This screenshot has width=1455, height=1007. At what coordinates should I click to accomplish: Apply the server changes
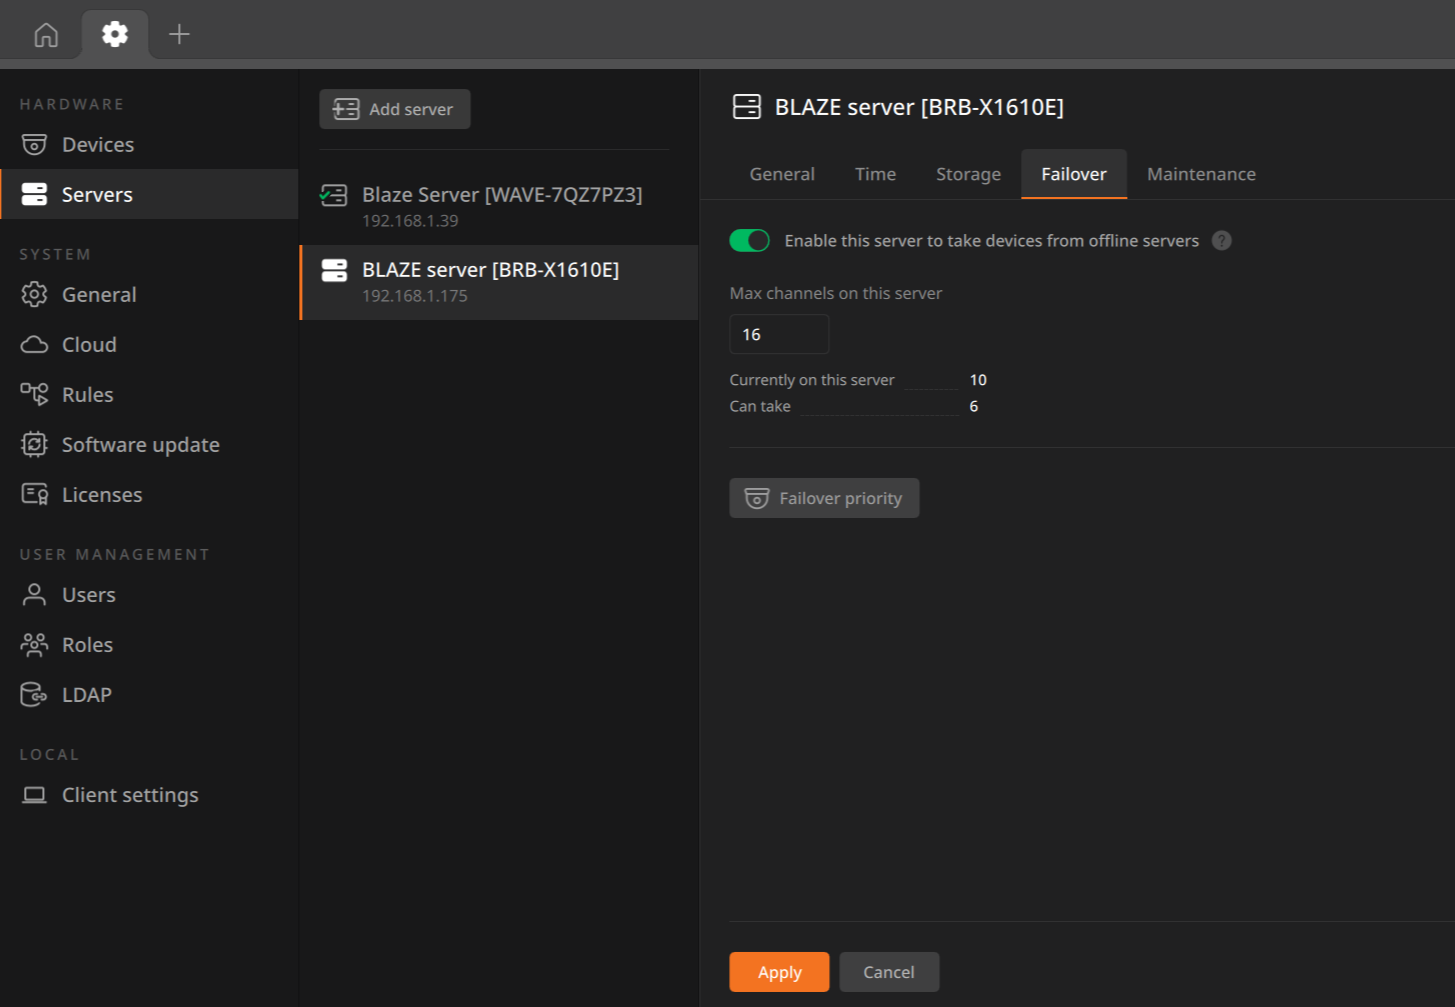(x=780, y=972)
